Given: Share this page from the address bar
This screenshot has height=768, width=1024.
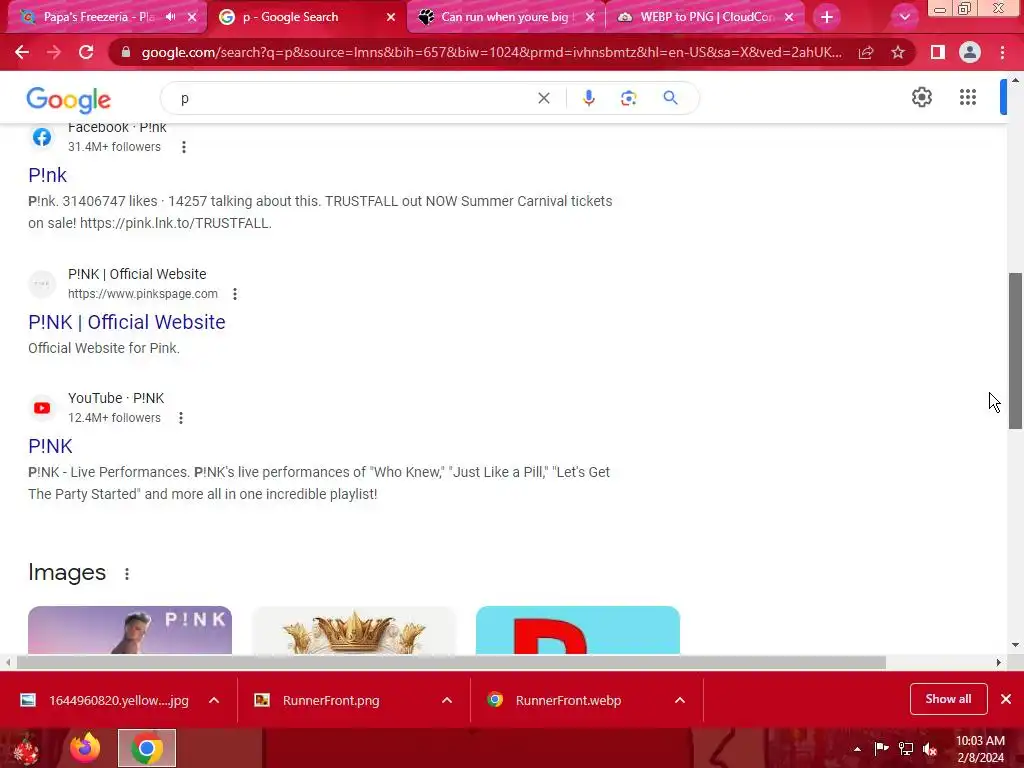Looking at the screenshot, I should click(866, 52).
